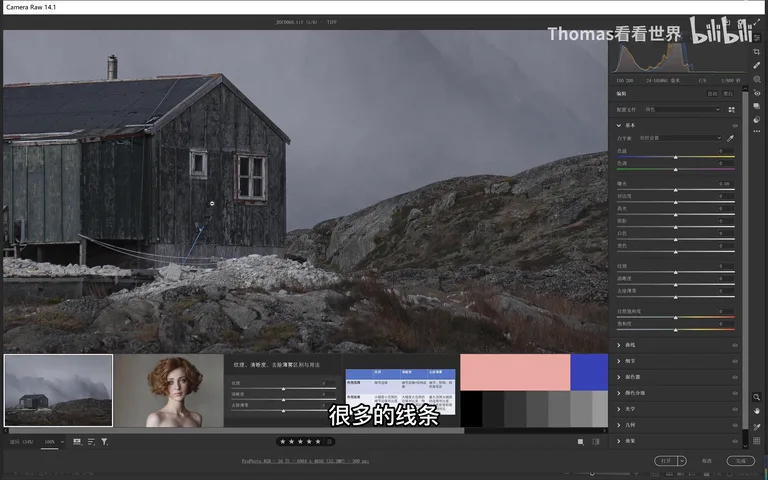Toggle the Detail panel eye icon

pos(735,361)
